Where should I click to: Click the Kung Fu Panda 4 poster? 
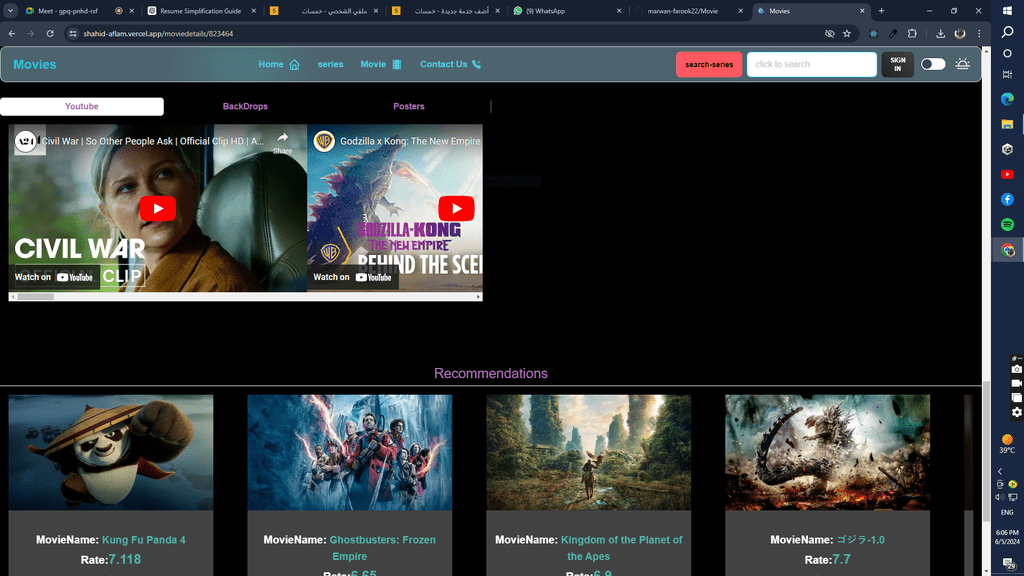coord(111,453)
